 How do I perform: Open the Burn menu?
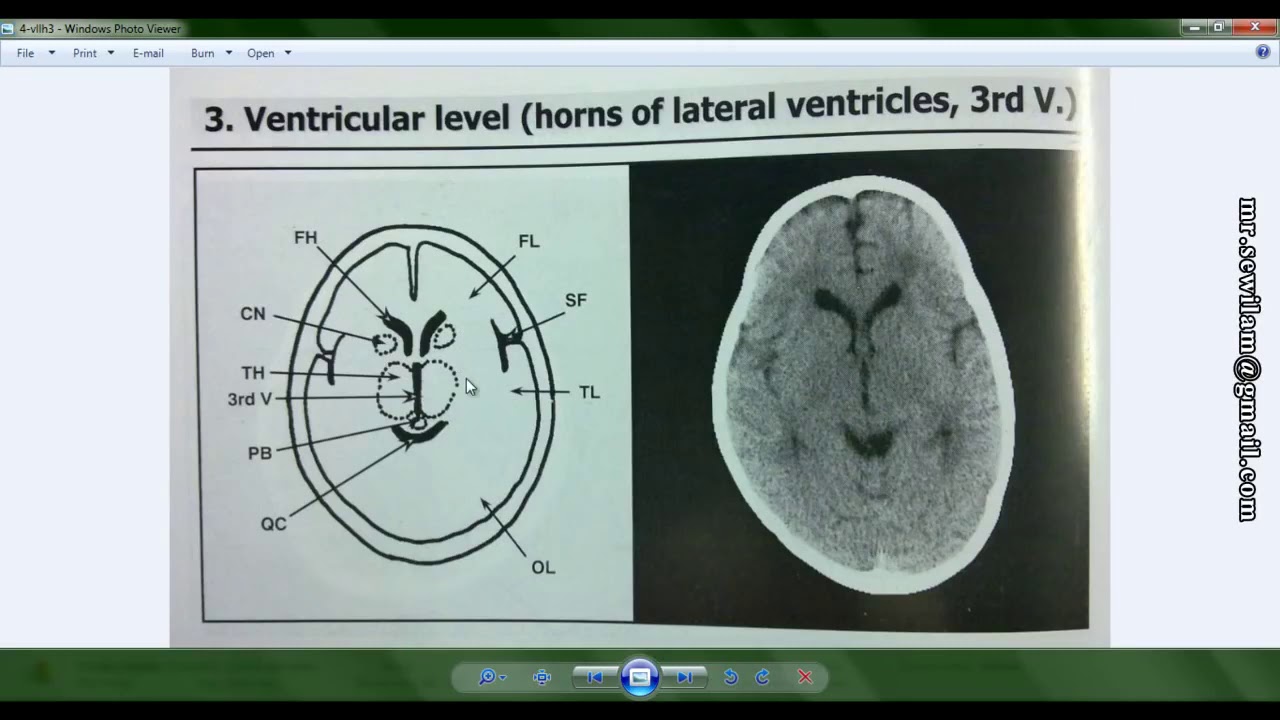point(202,53)
